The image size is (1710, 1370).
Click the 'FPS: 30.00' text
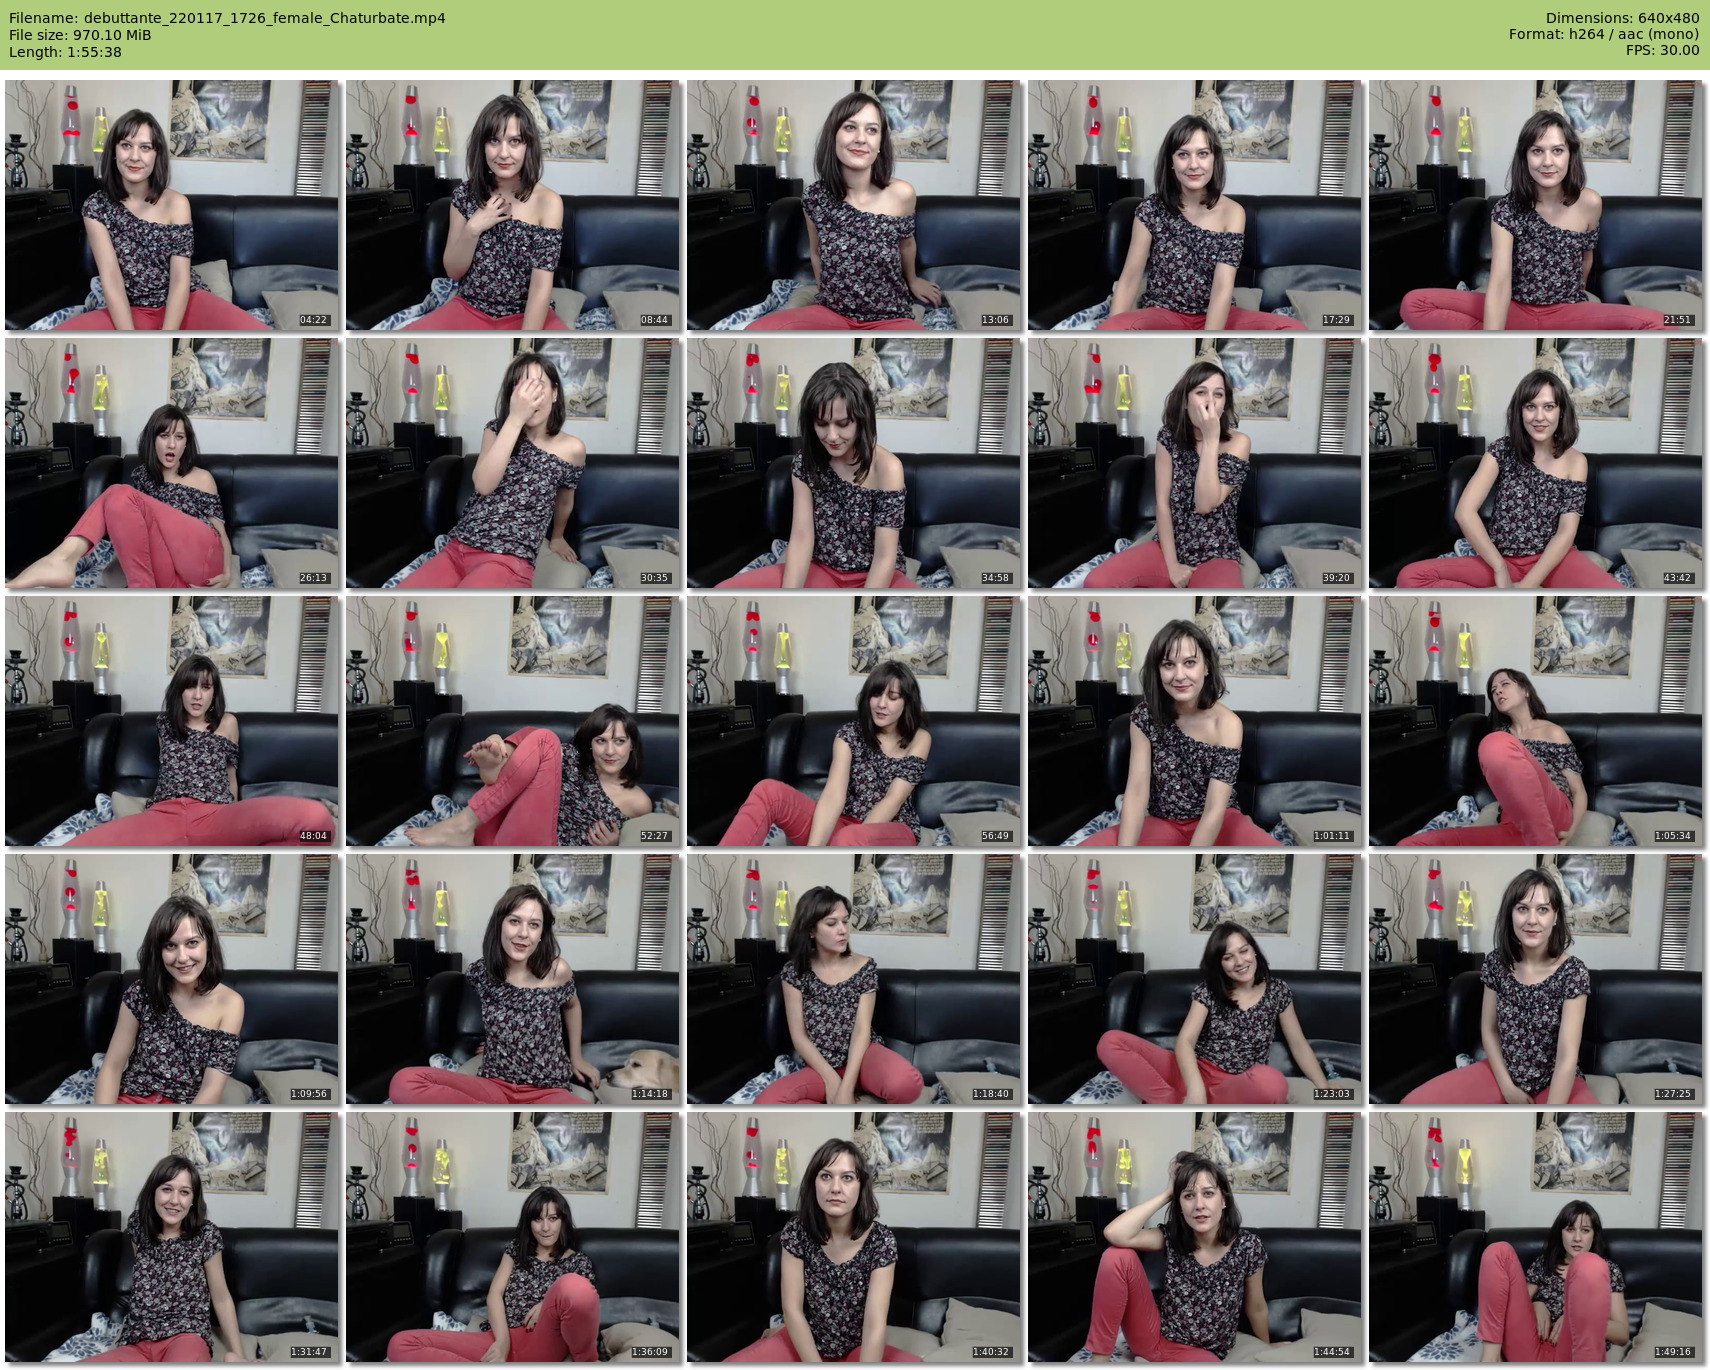pos(1662,51)
